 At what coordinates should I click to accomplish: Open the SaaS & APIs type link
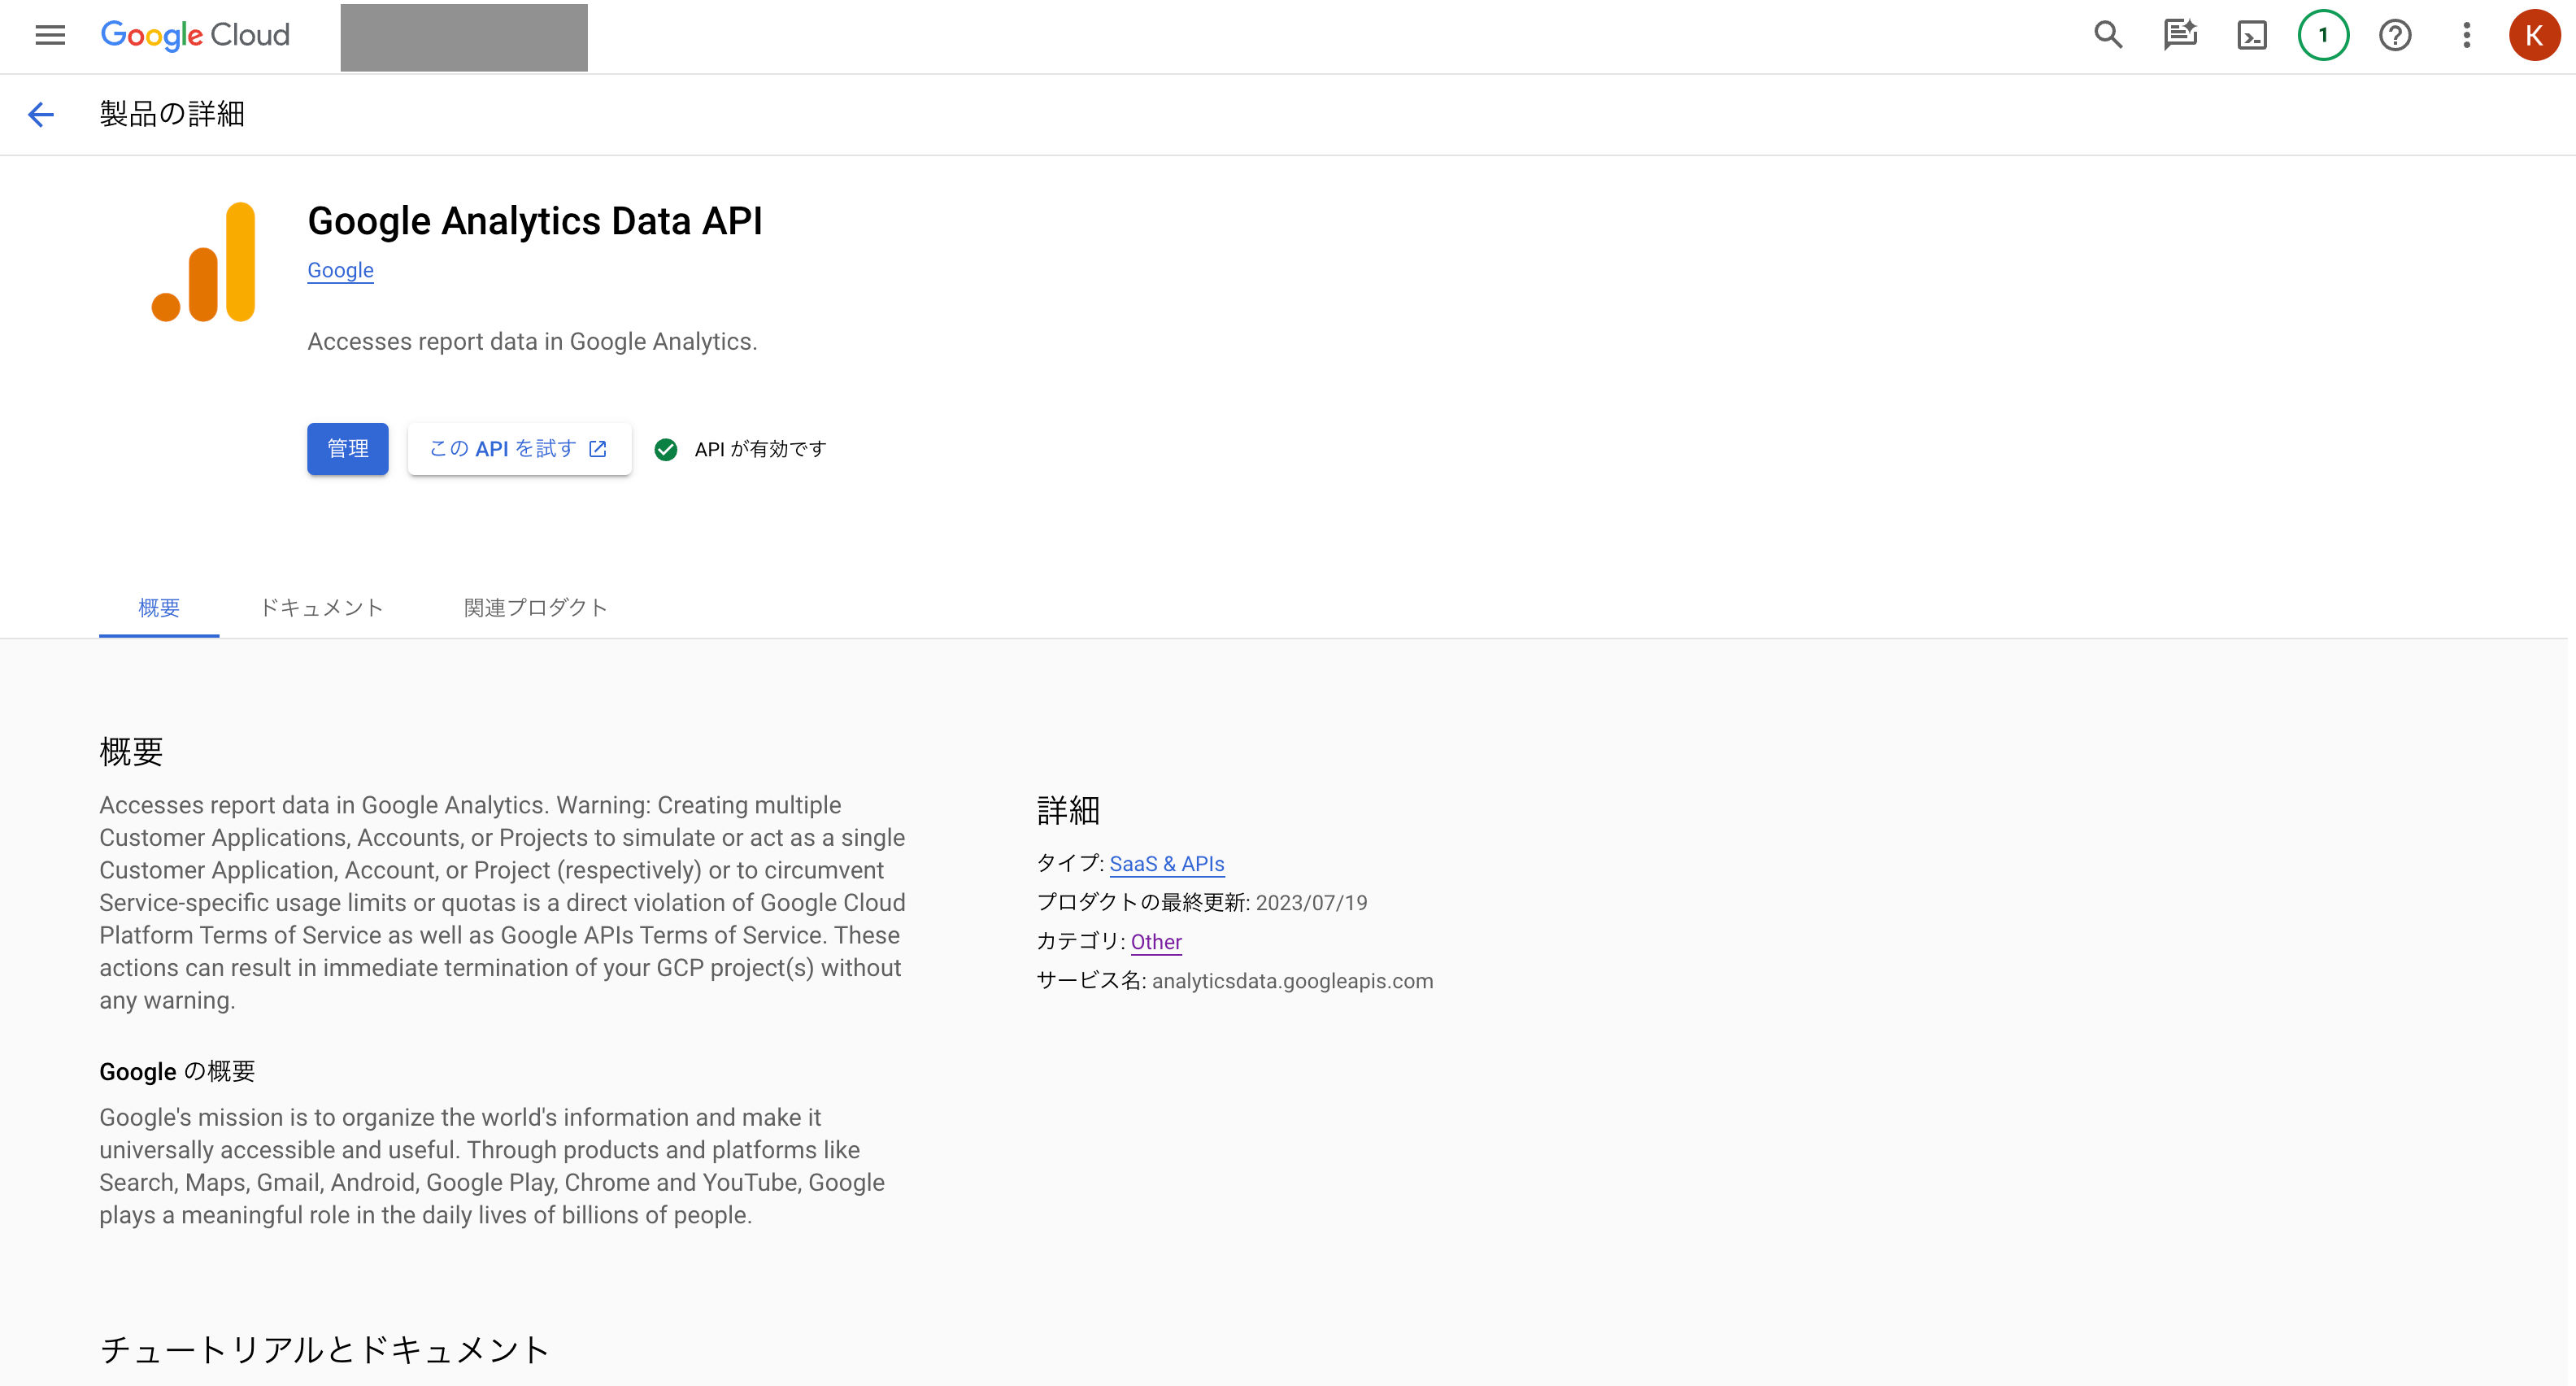[x=1167, y=863]
